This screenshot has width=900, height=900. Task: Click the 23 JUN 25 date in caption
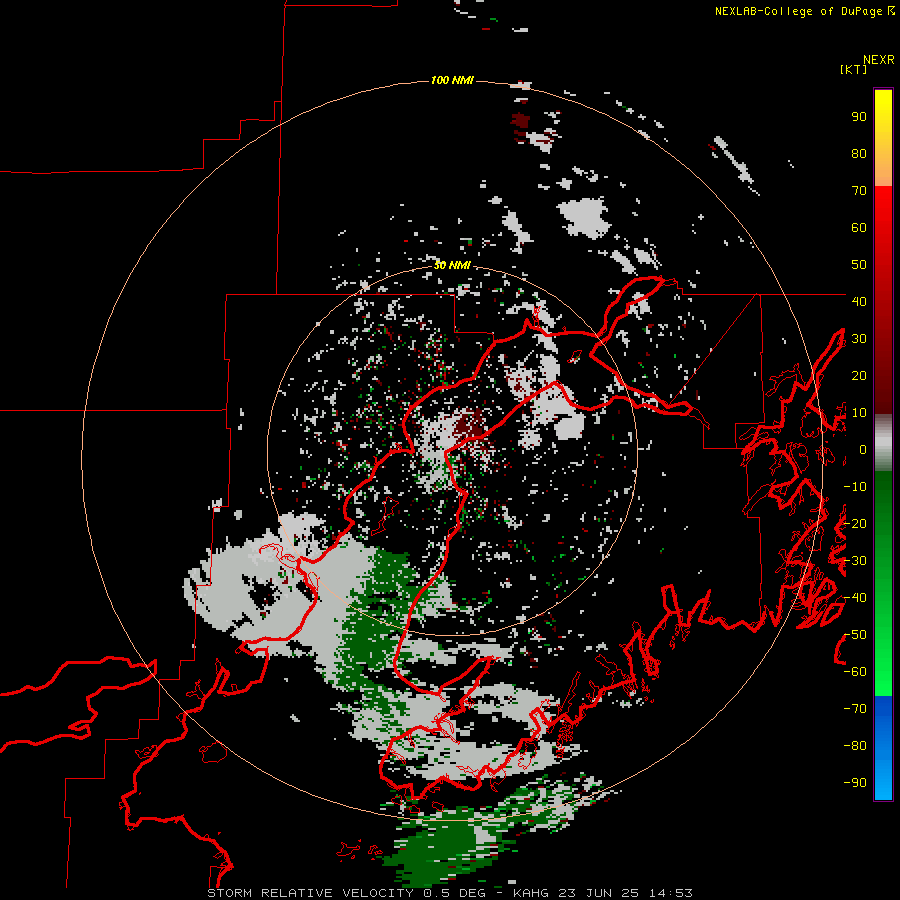pyautogui.click(x=599, y=893)
